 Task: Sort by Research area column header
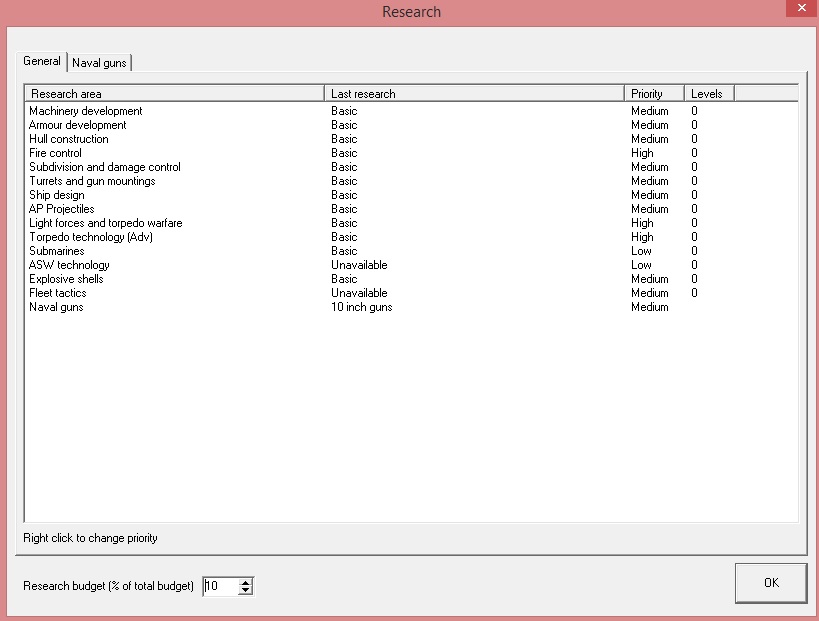[174, 94]
